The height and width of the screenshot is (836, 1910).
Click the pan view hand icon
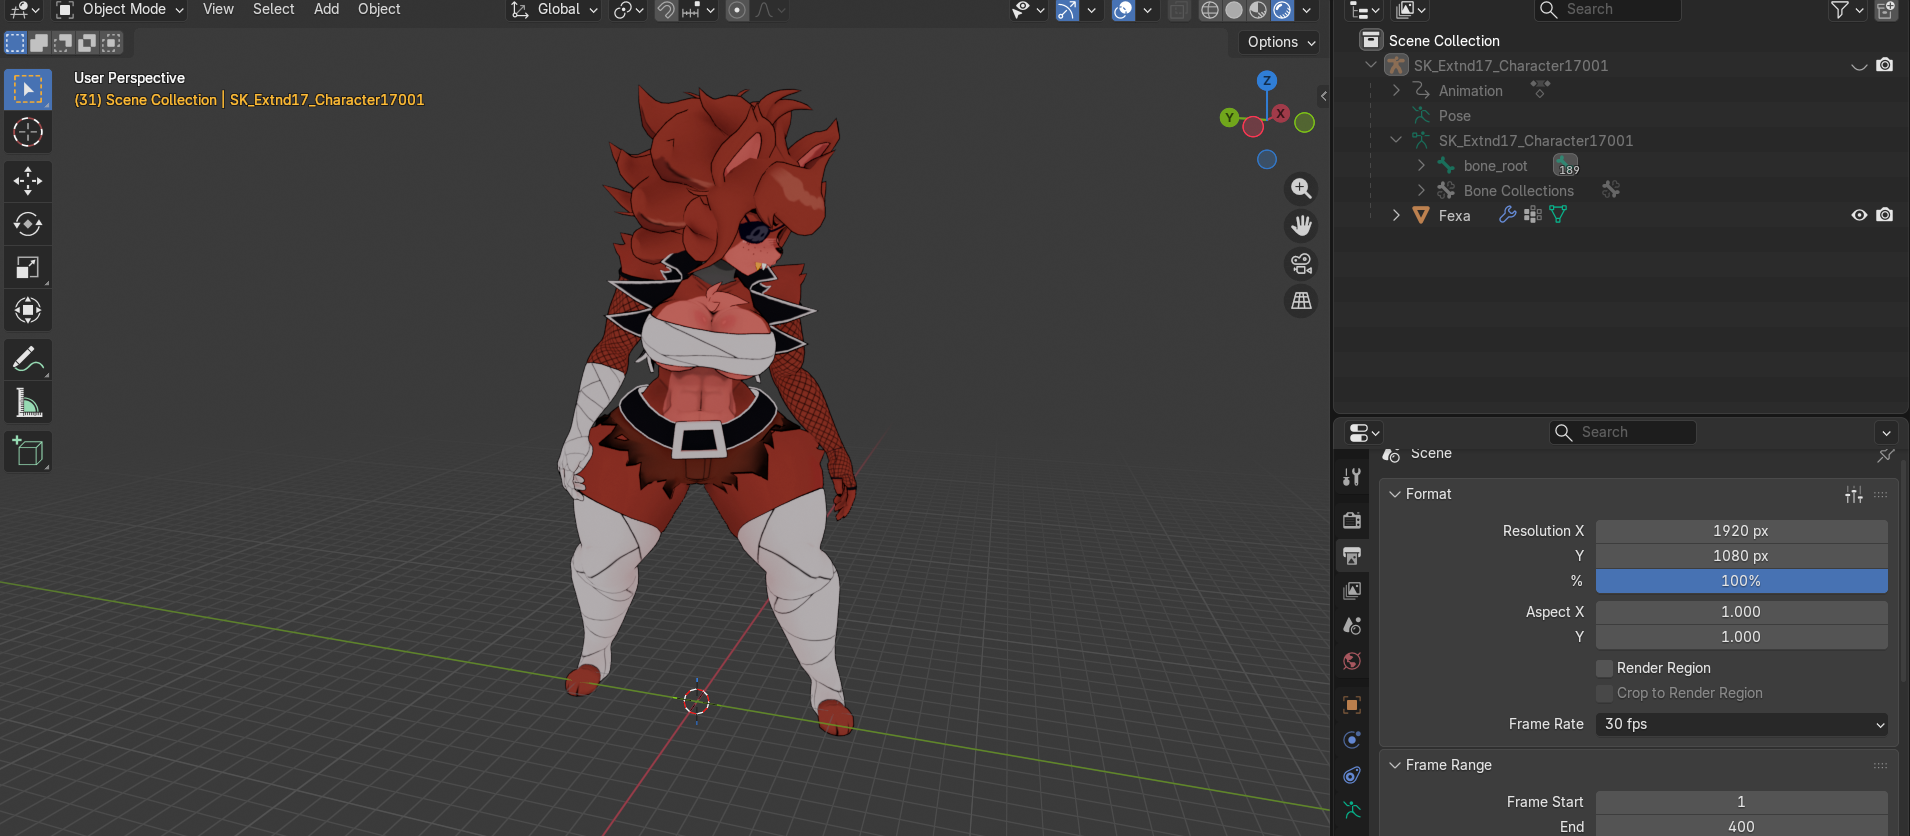tap(1301, 226)
